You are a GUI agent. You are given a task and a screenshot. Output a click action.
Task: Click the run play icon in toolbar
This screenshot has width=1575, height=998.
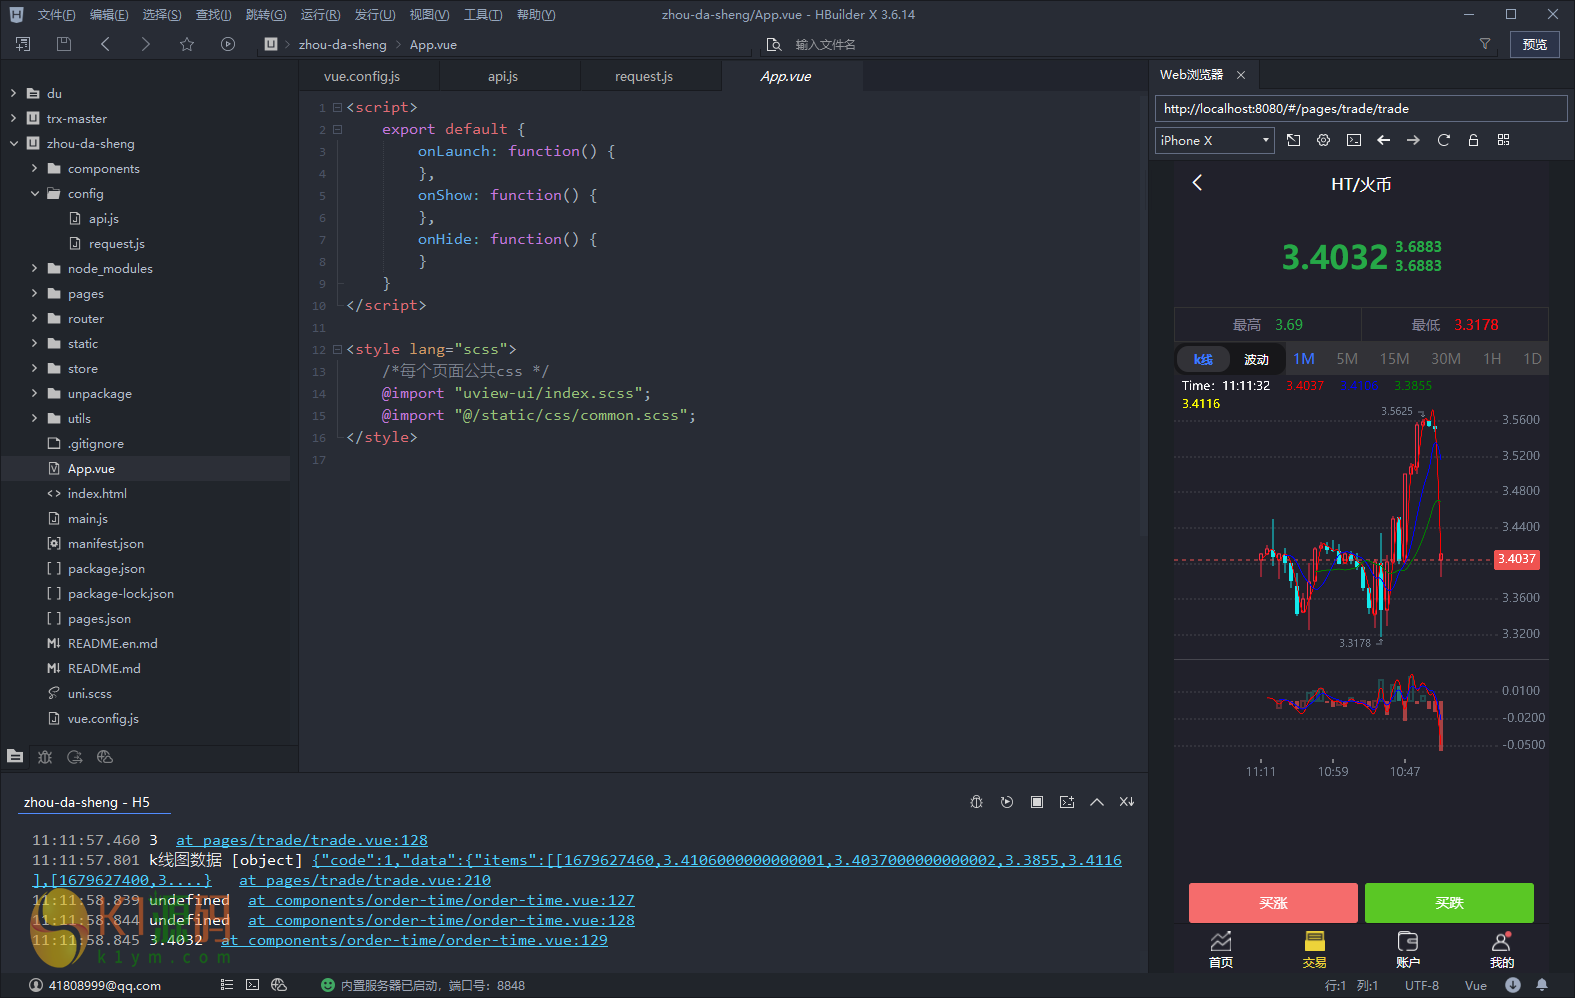pyautogui.click(x=228, y=44)
